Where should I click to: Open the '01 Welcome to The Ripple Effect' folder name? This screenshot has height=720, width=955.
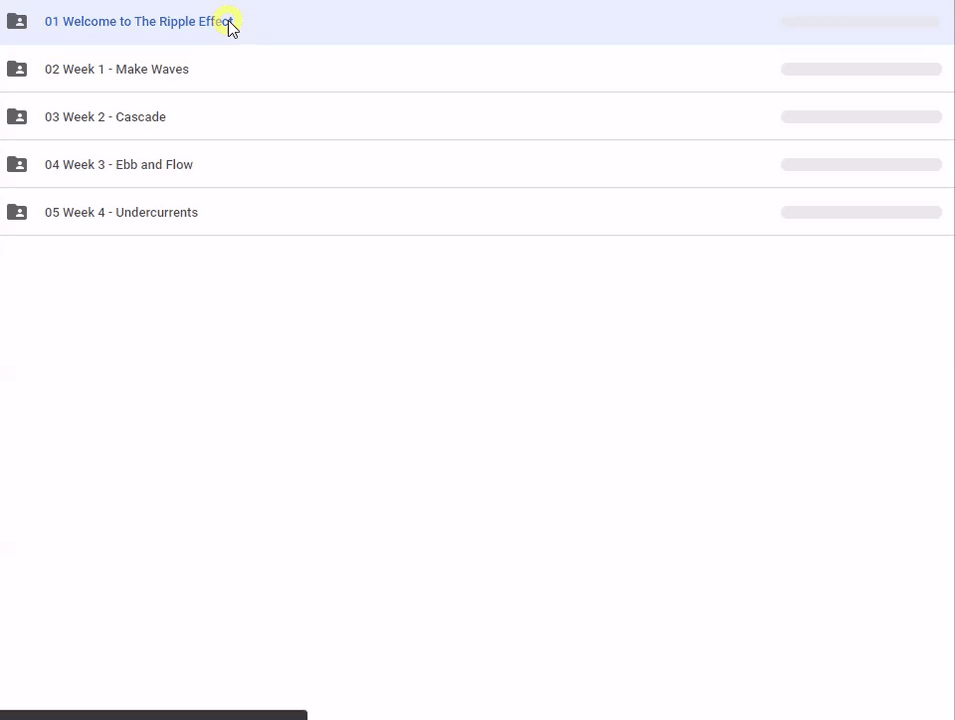pyautogui.click(x=135, y=22)
